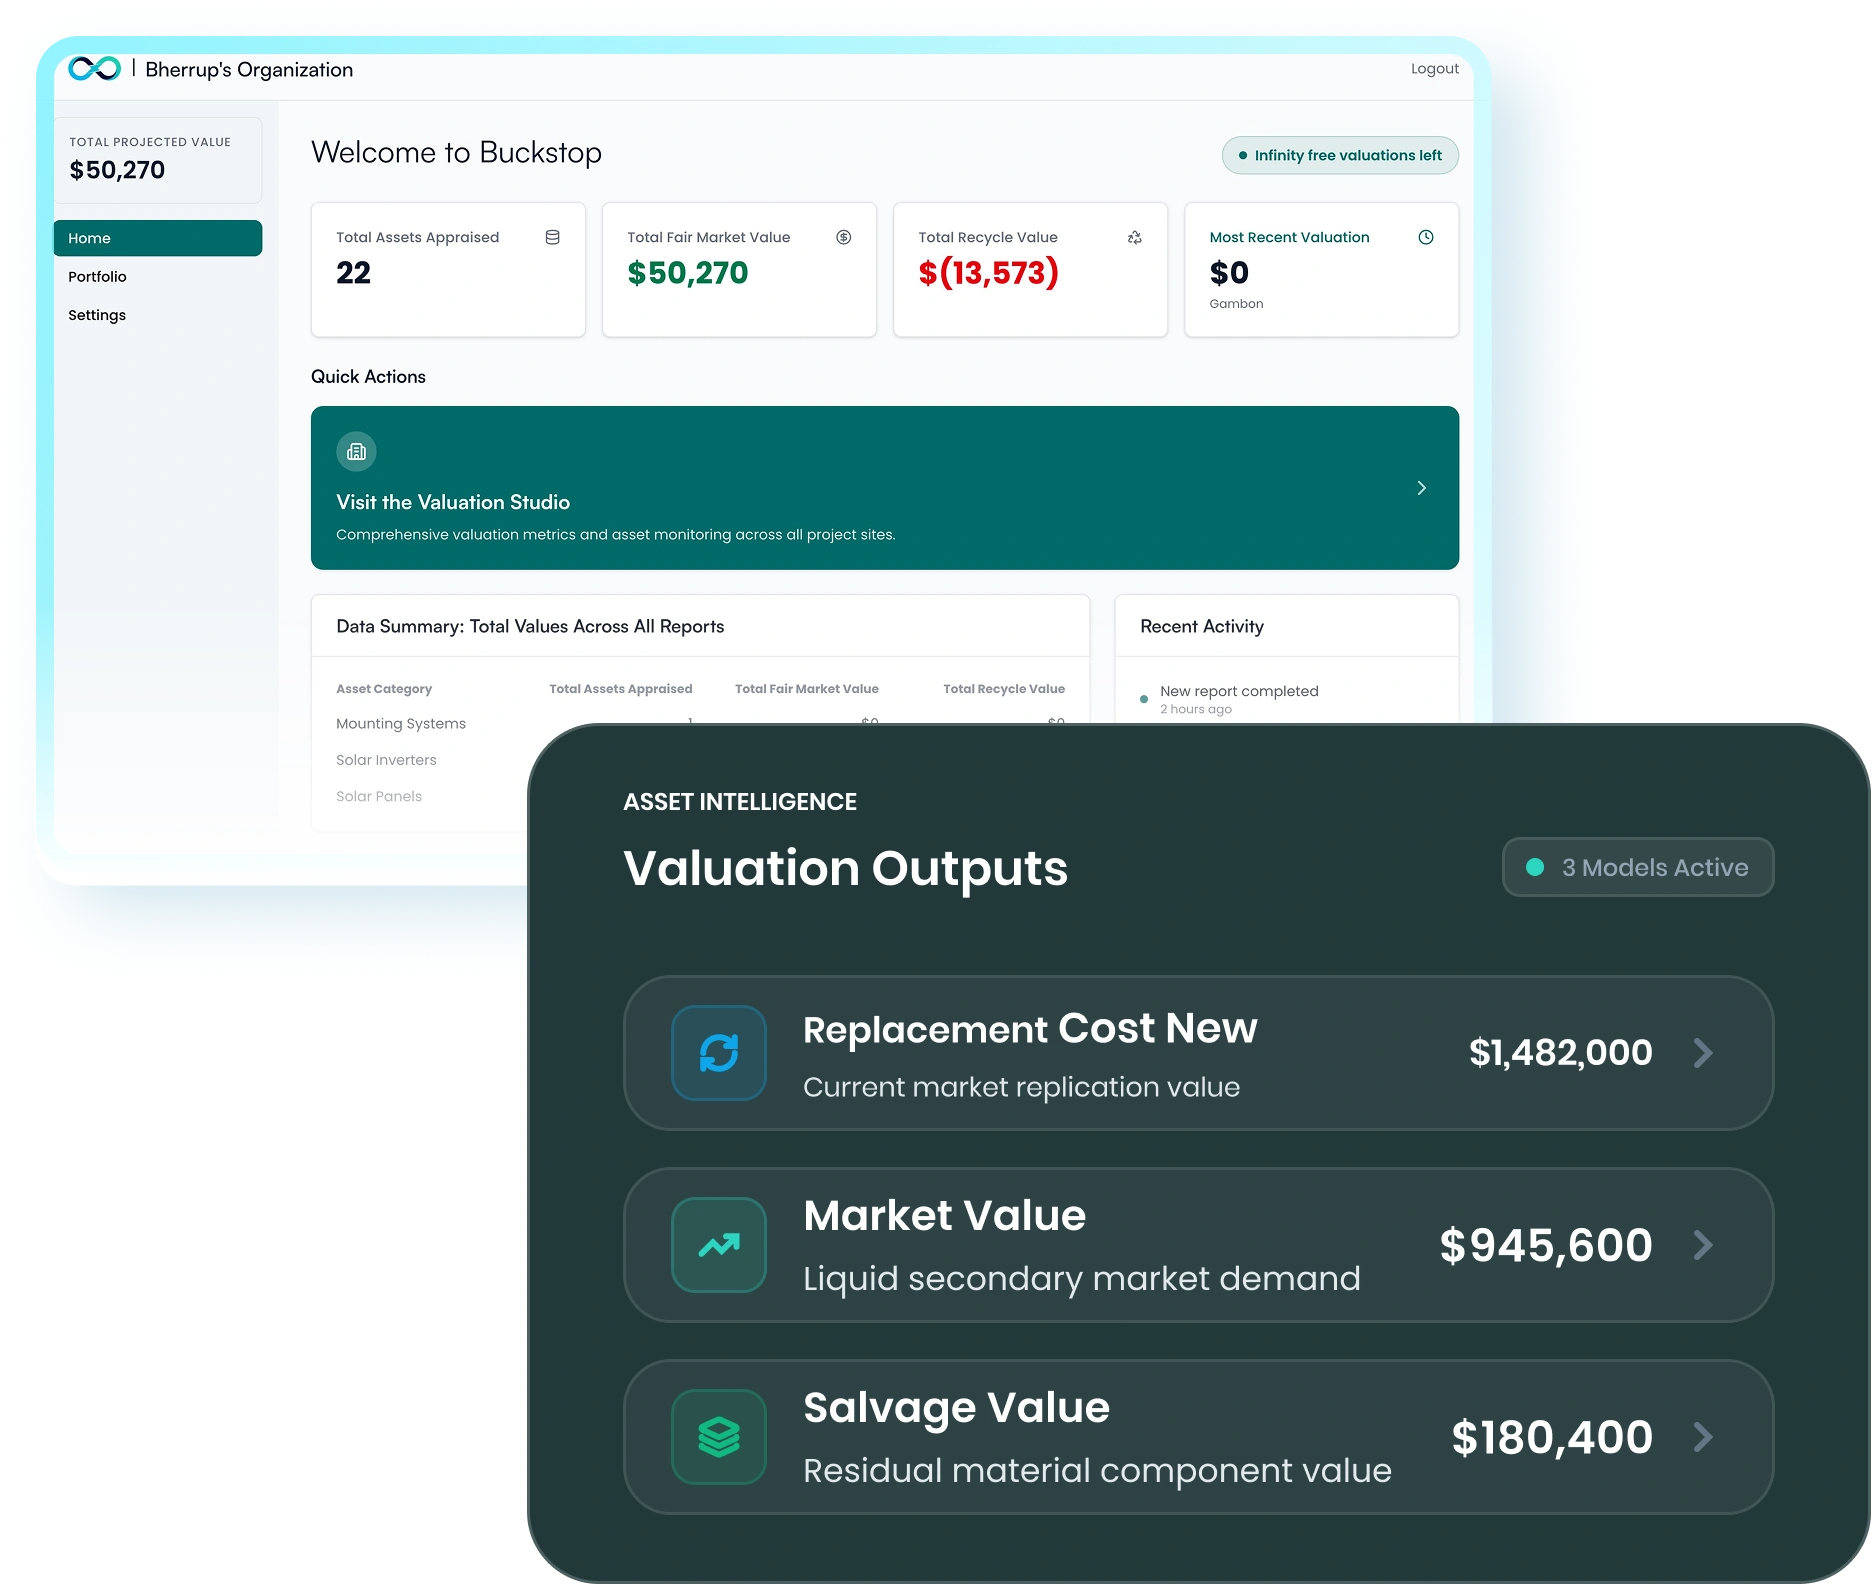Click the Valuation Outputs heading
Image resolution: width=1872 pixels, height=1584 pixels.
(846, 868)
